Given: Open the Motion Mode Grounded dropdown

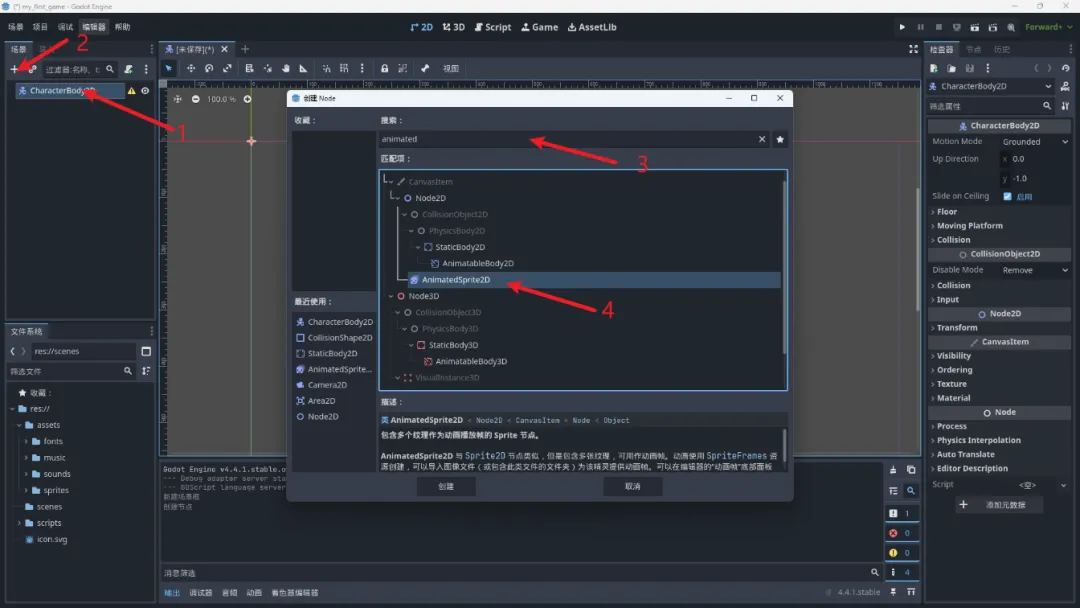Looking at the screenshot, I should pyautogui.click(x=1035, y=142).
